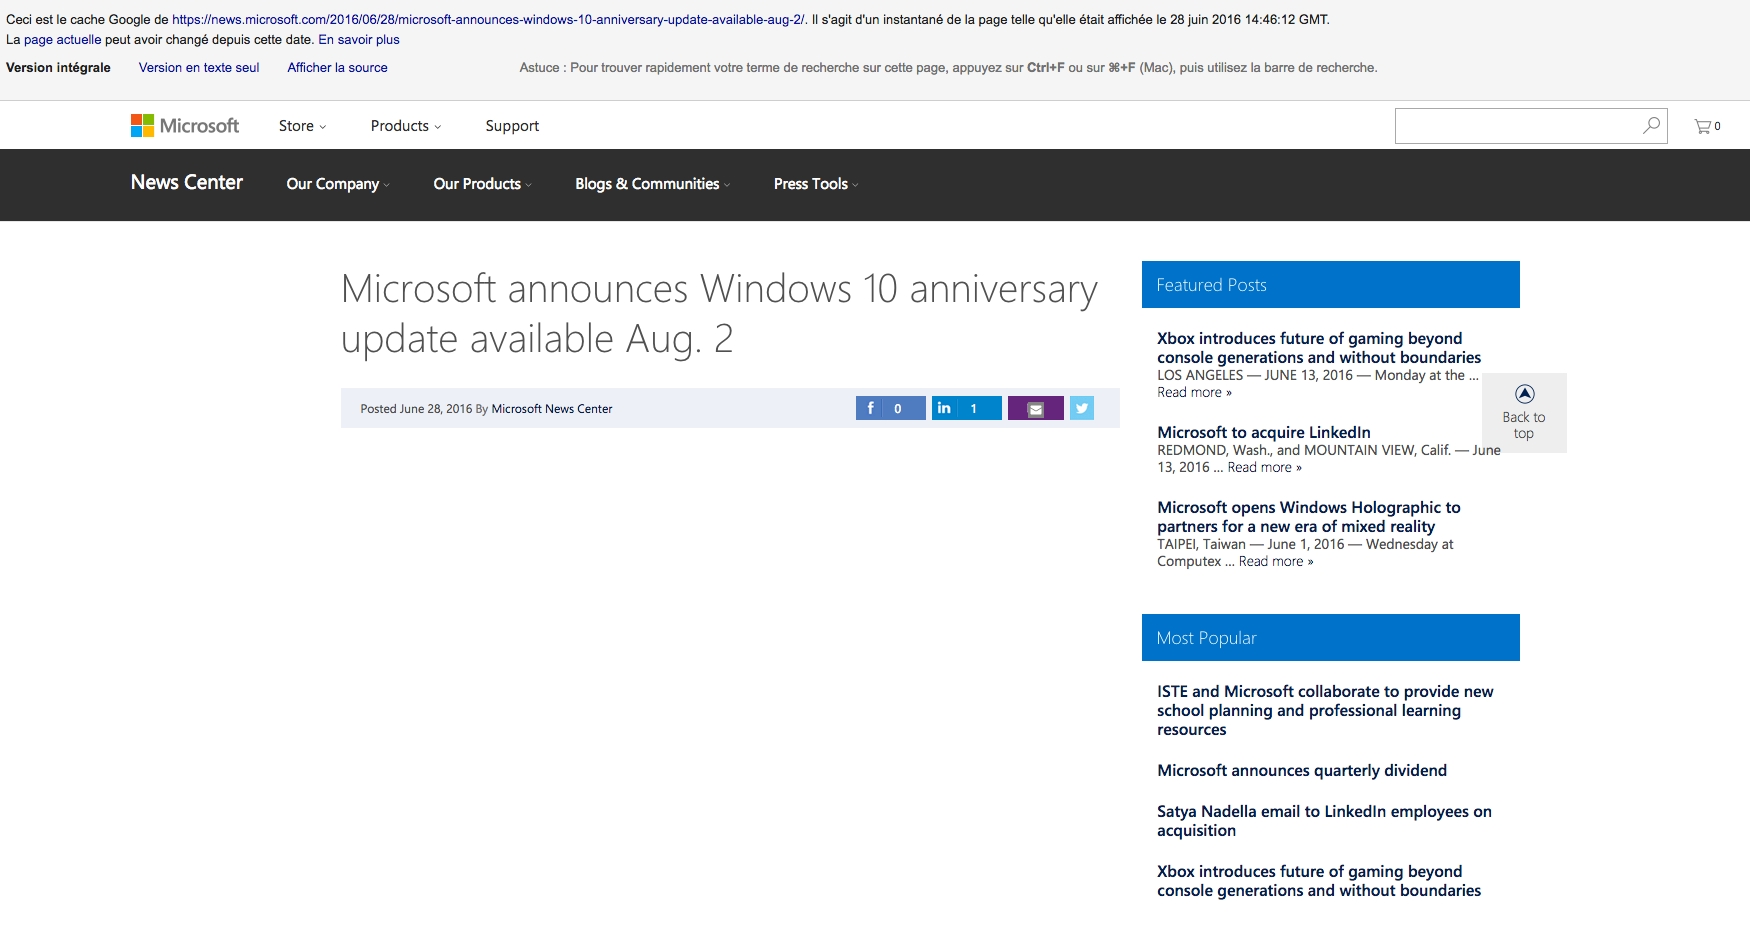Screen dimensions: 1750x925
Task: Open the cached page source URL
Action: click(x=489, y=19)
